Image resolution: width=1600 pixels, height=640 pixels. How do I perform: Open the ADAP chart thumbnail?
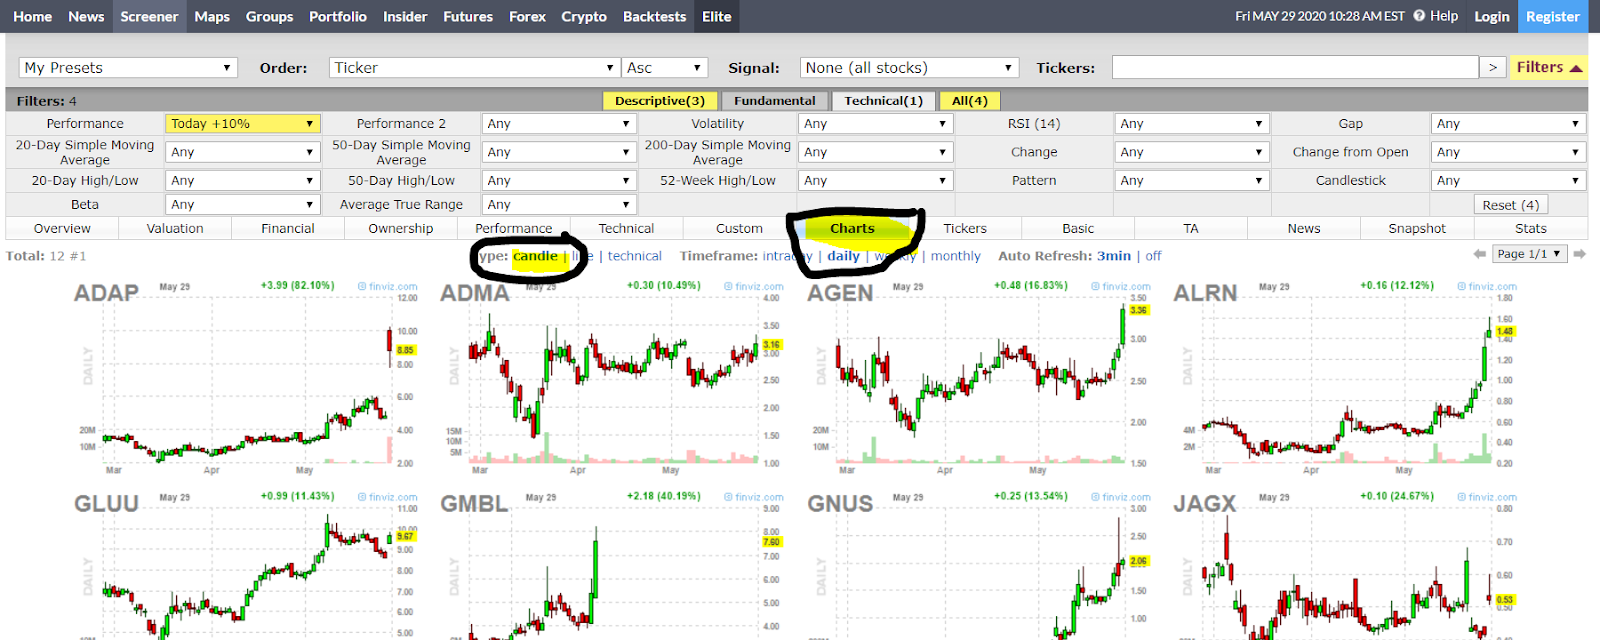pos(247,378)
